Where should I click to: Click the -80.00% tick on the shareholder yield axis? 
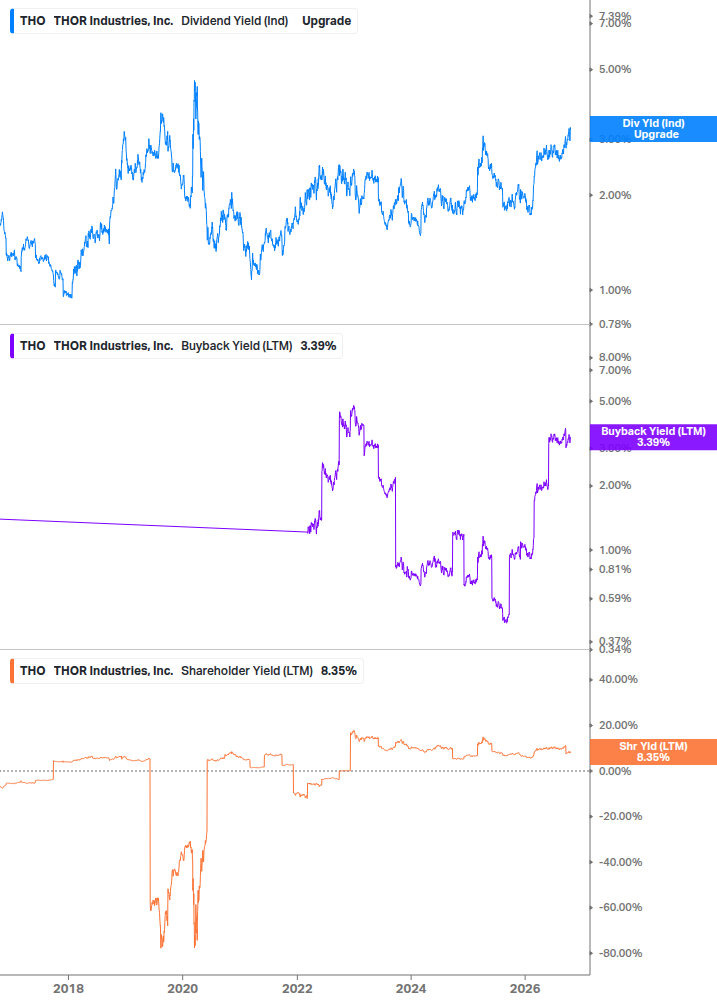[620, 953]
